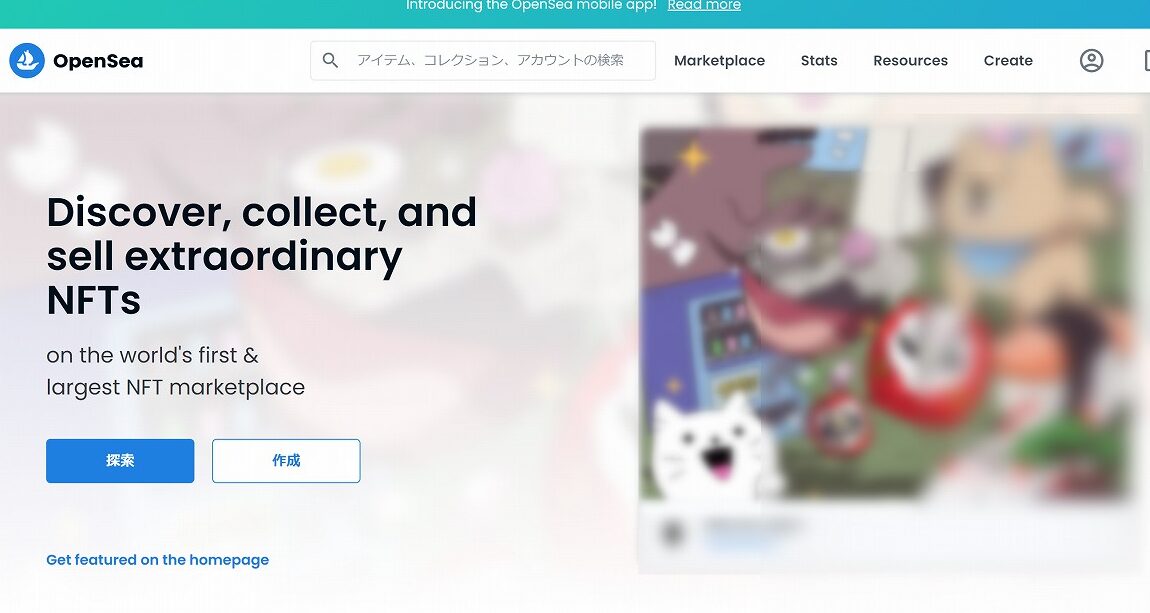
Task: Click the blurred creator avatar below the artwork
Action: [671, 533]
